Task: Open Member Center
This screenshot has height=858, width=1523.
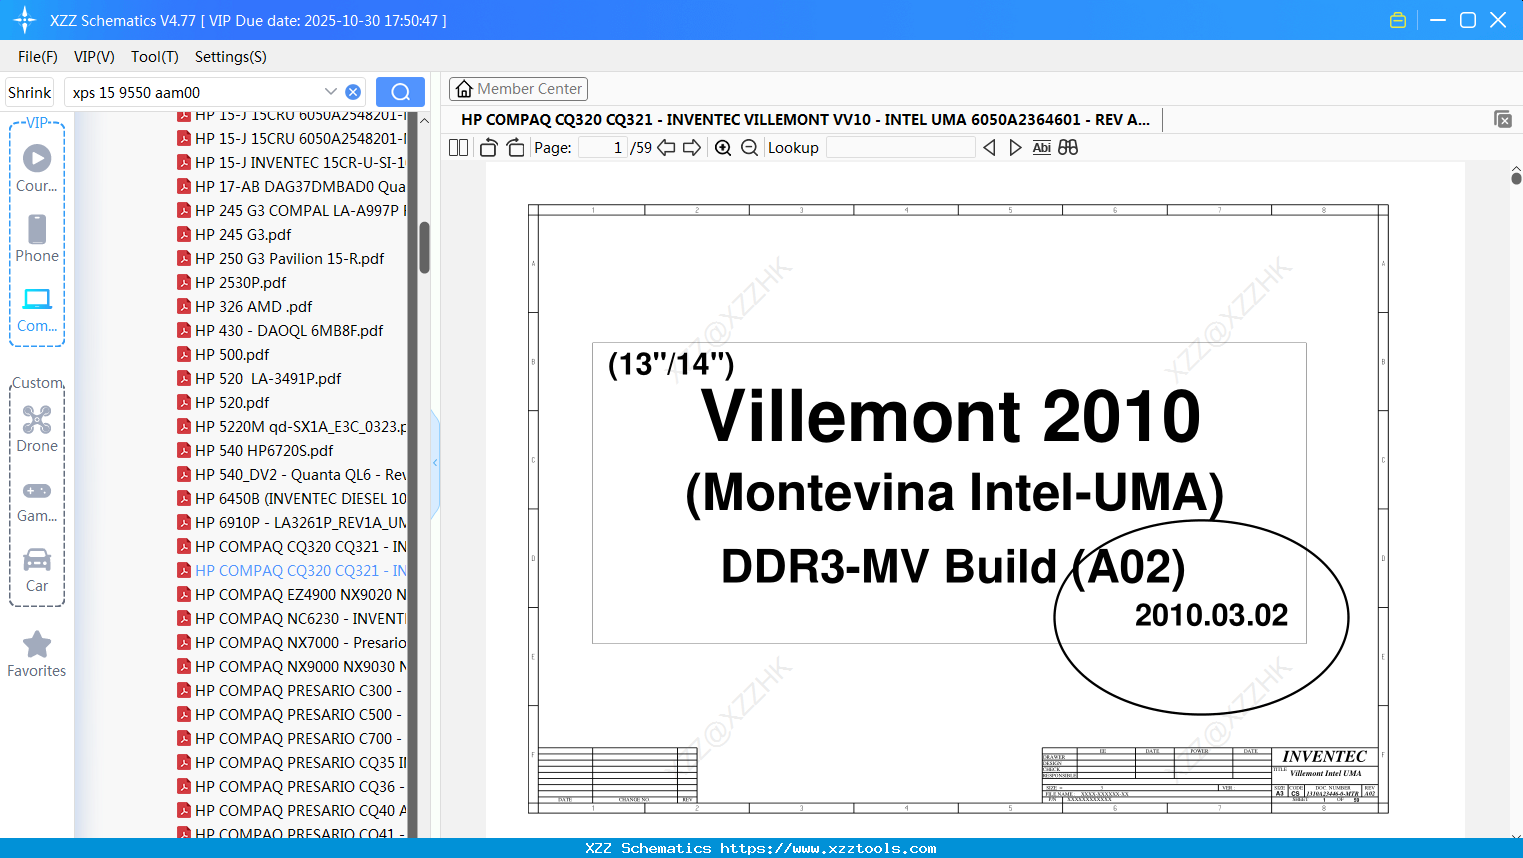Action: pos(518,89)
